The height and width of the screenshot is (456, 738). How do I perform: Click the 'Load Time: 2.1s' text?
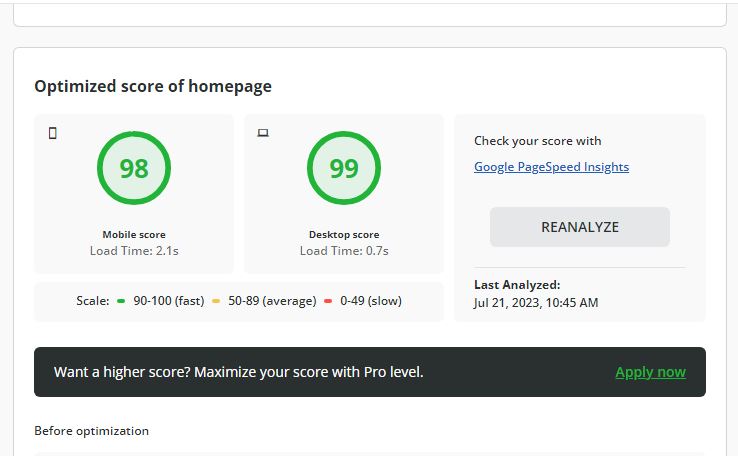(134, 251)
